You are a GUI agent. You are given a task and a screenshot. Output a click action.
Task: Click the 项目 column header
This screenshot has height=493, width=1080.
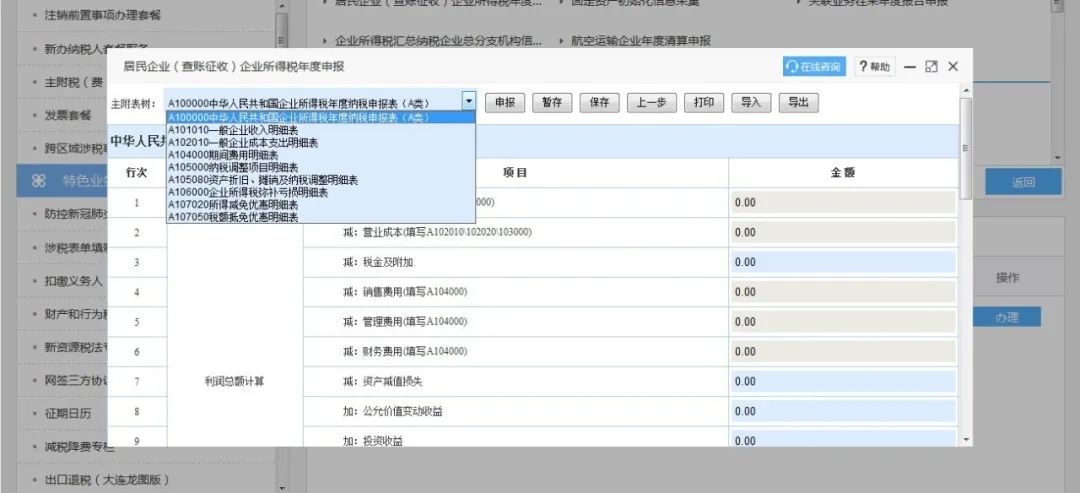[515, 173]
